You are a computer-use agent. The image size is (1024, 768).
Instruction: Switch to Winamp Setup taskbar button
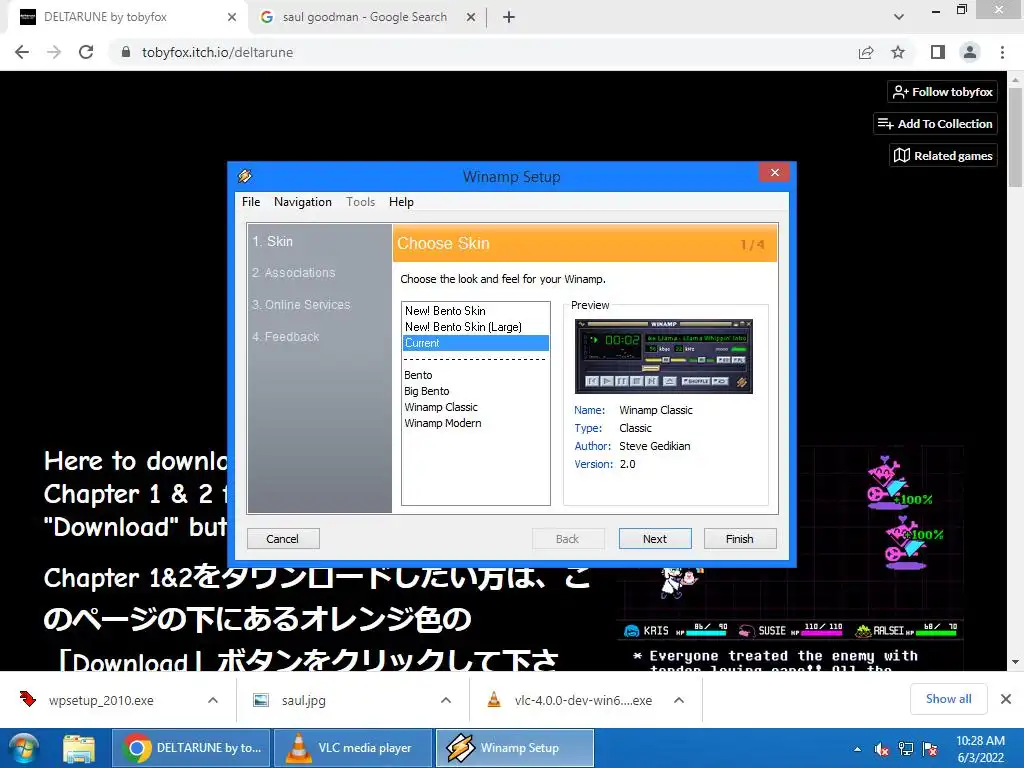pyautogui.click(x=515, y=748)
